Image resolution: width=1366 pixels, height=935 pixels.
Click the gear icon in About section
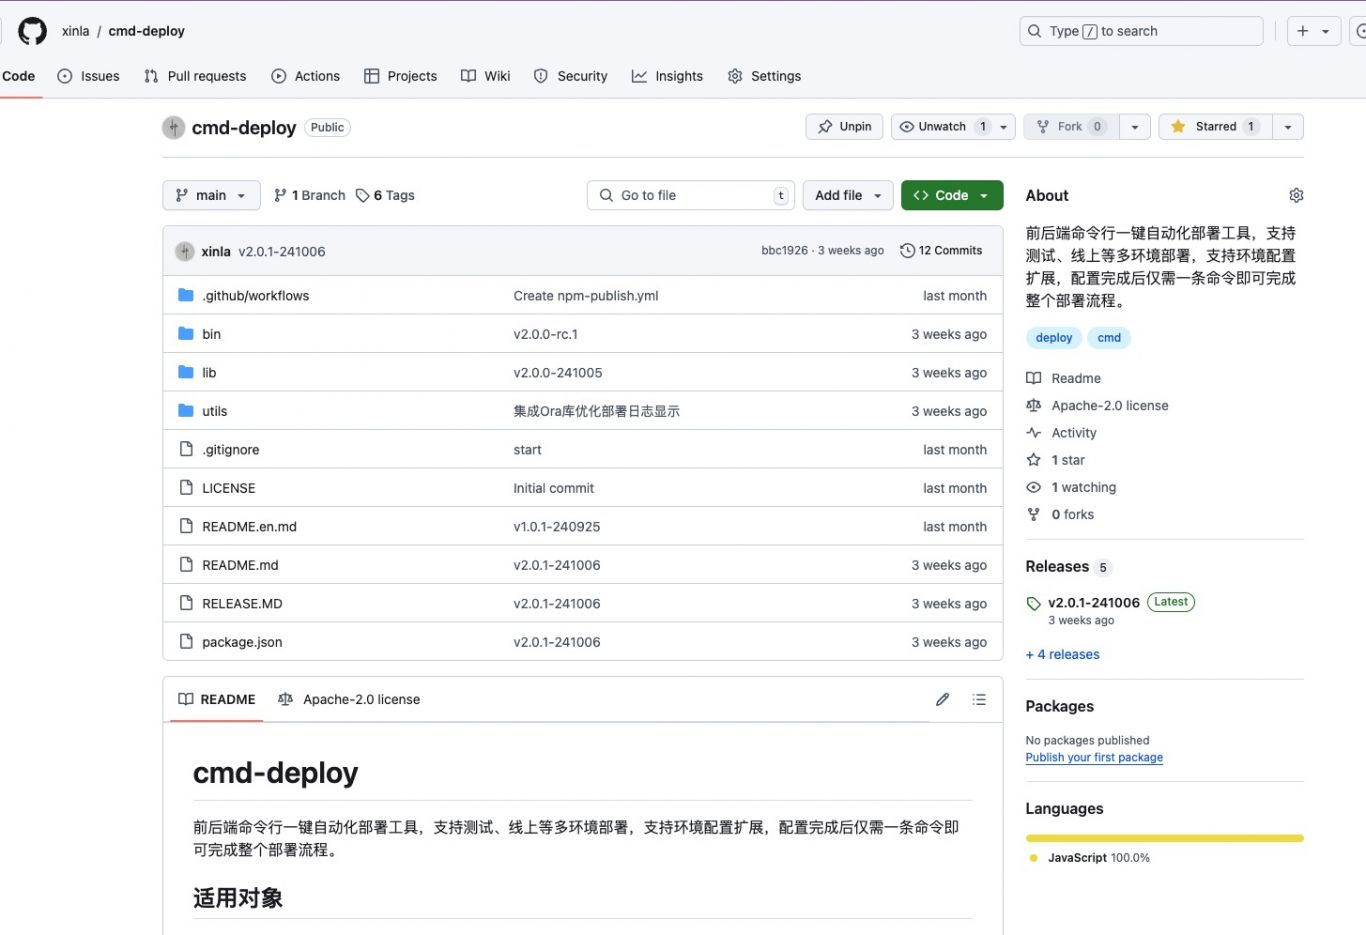(x=1296, y=195)
